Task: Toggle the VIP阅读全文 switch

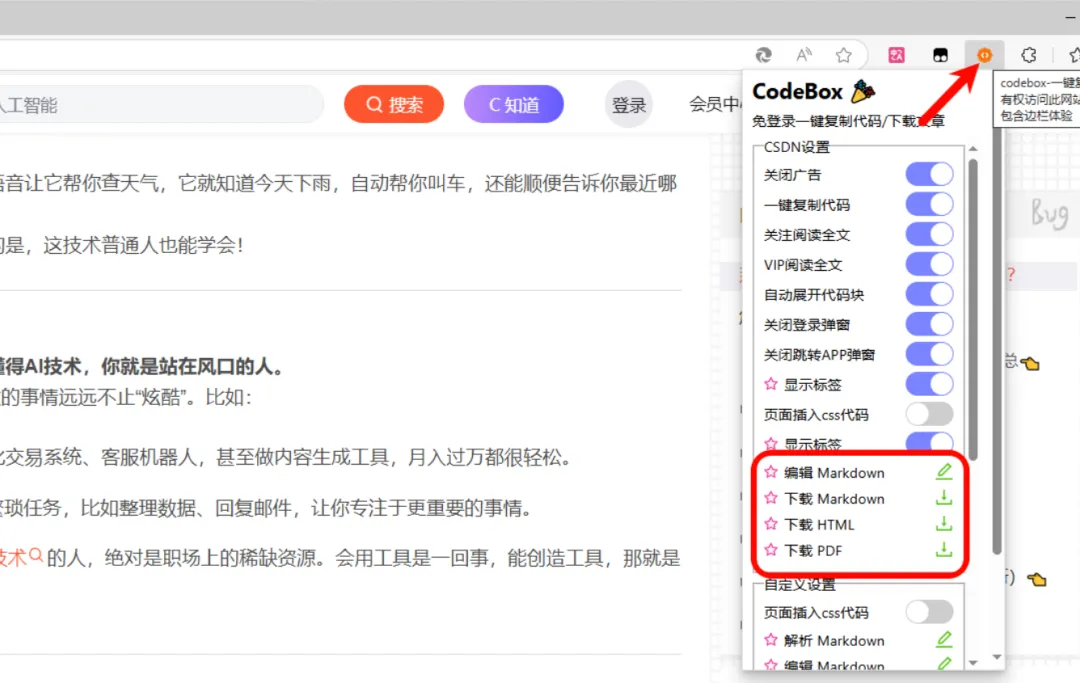Action: (x=929, y=264)
